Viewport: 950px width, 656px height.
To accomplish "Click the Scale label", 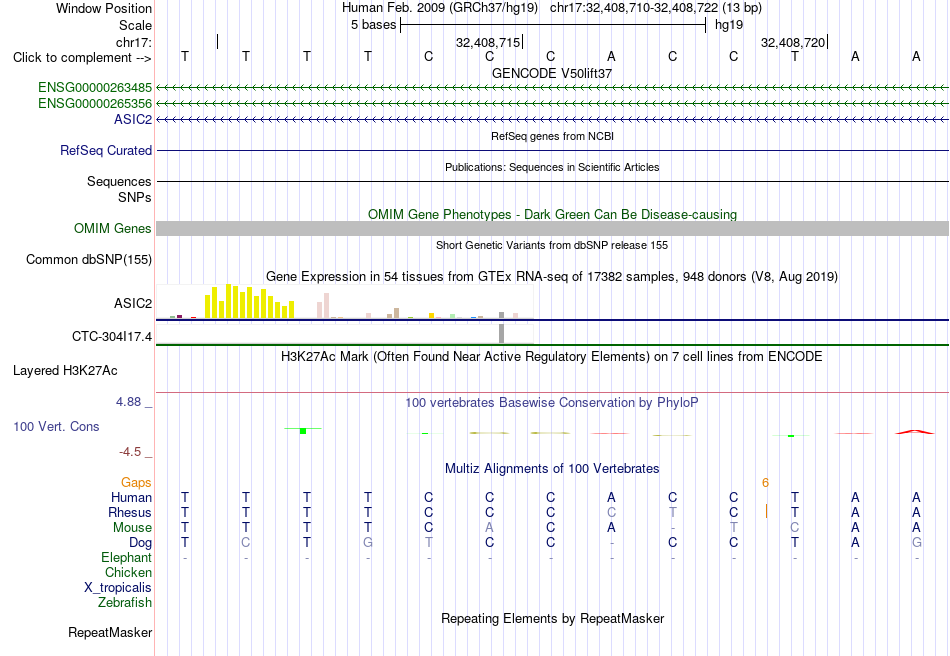I will [x=135, y=25].
